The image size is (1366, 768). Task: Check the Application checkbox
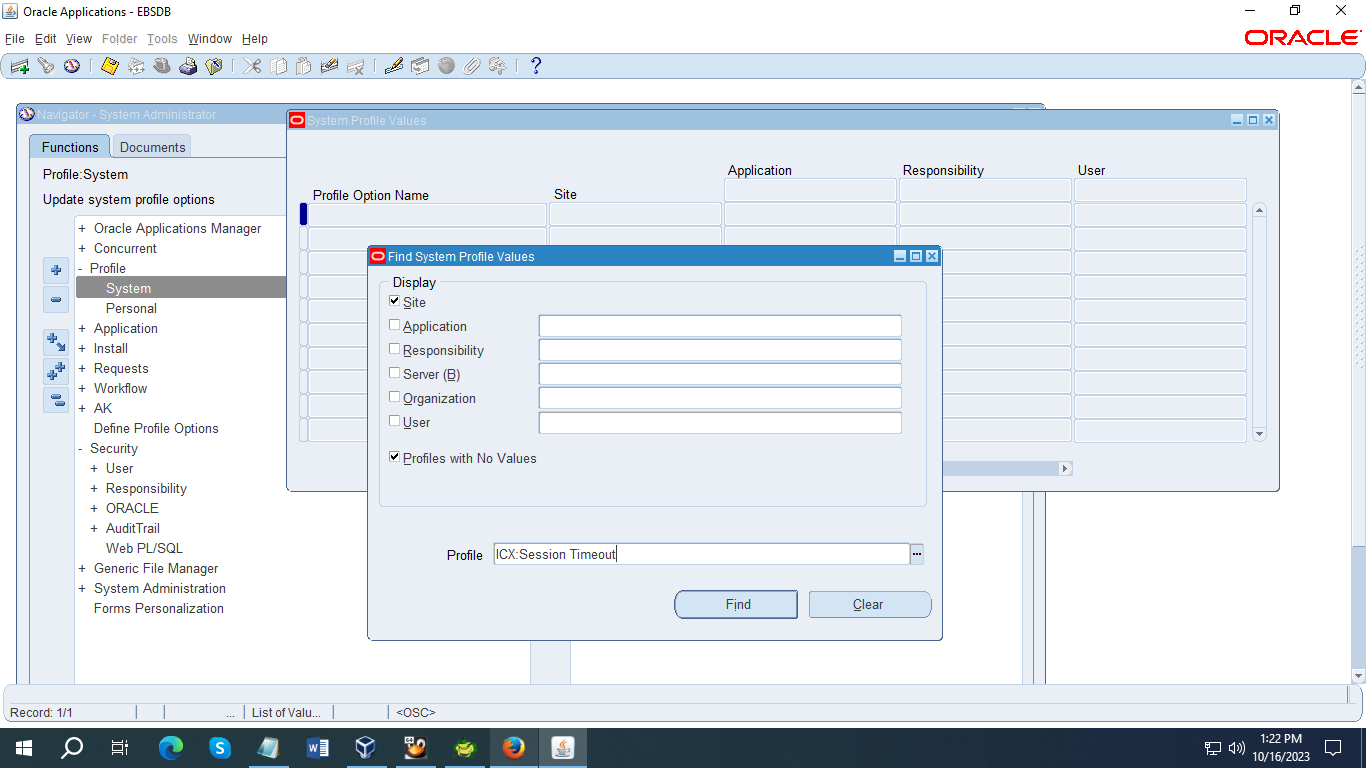tap(395, 325)
